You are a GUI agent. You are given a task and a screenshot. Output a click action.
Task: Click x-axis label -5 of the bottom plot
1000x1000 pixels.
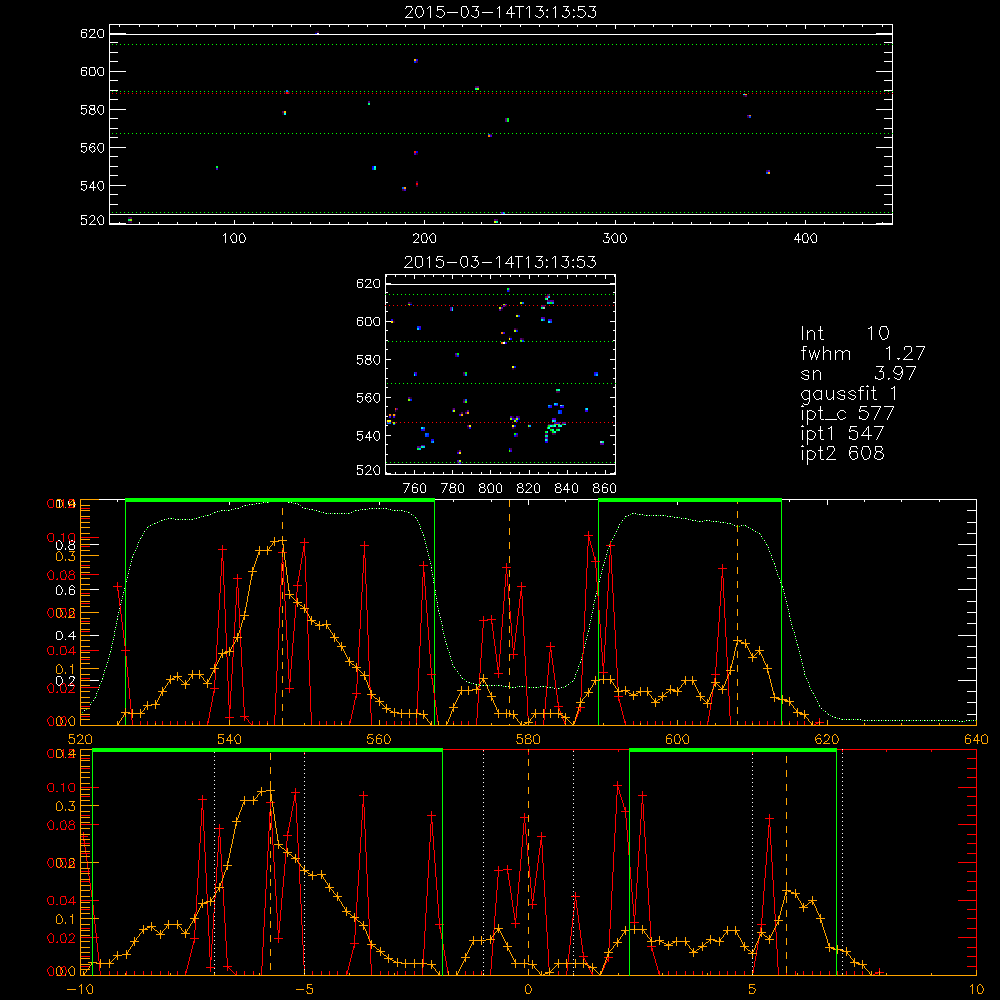tap(305, 990)
